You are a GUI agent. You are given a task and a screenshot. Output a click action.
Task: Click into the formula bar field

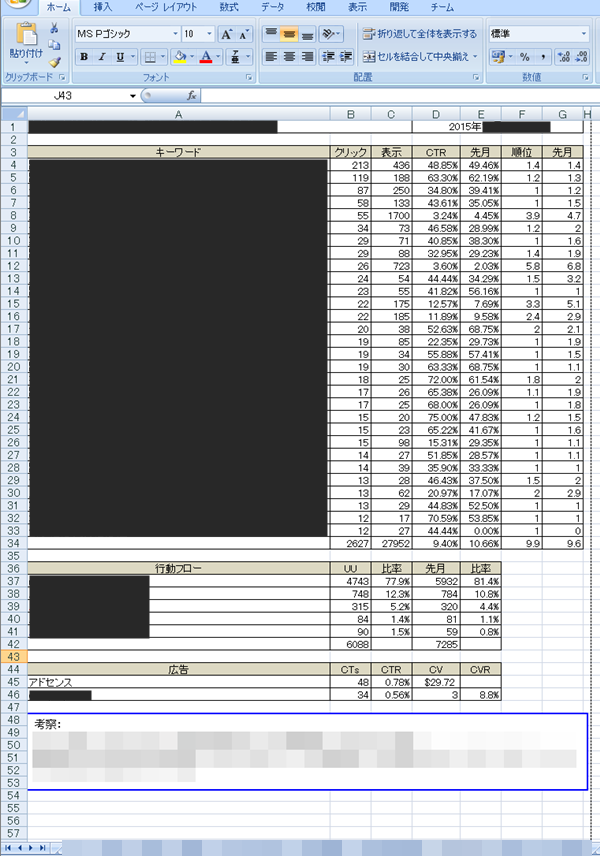pos(399,96)
